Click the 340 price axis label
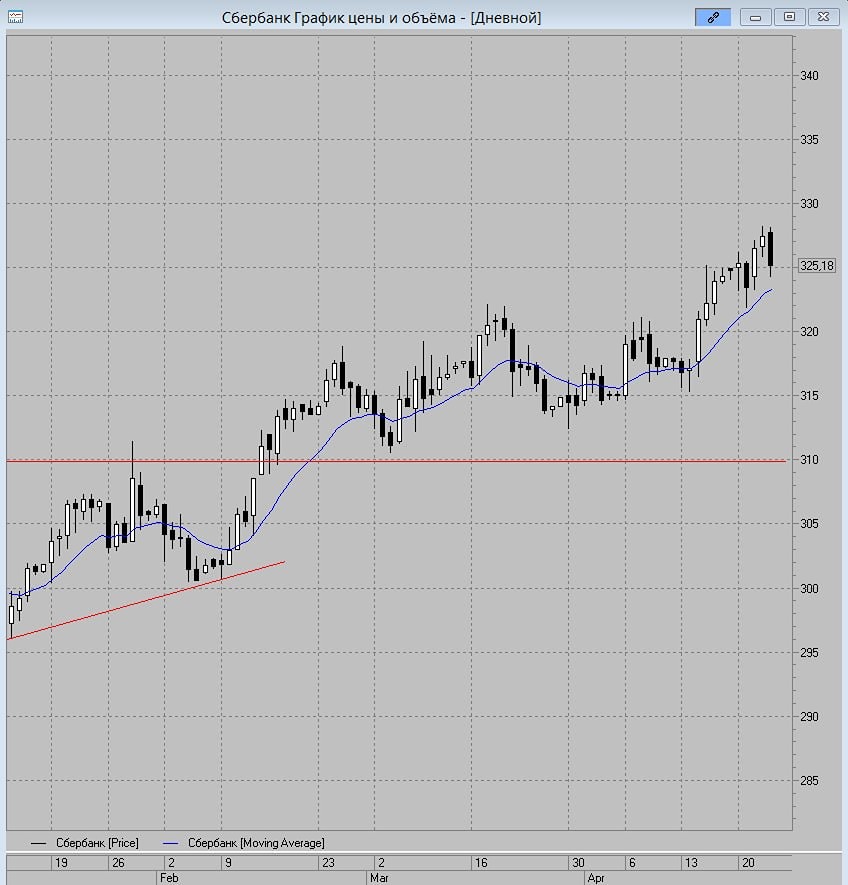 tap(809, 75)
